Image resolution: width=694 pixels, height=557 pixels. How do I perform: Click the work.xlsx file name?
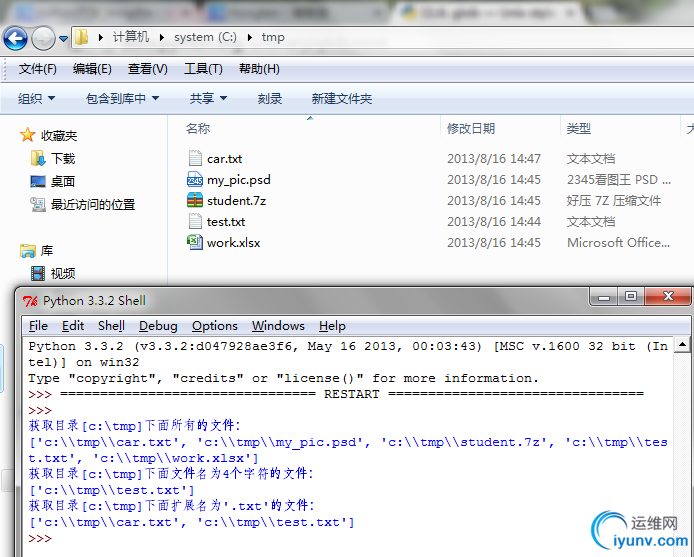tap(233, 243)
